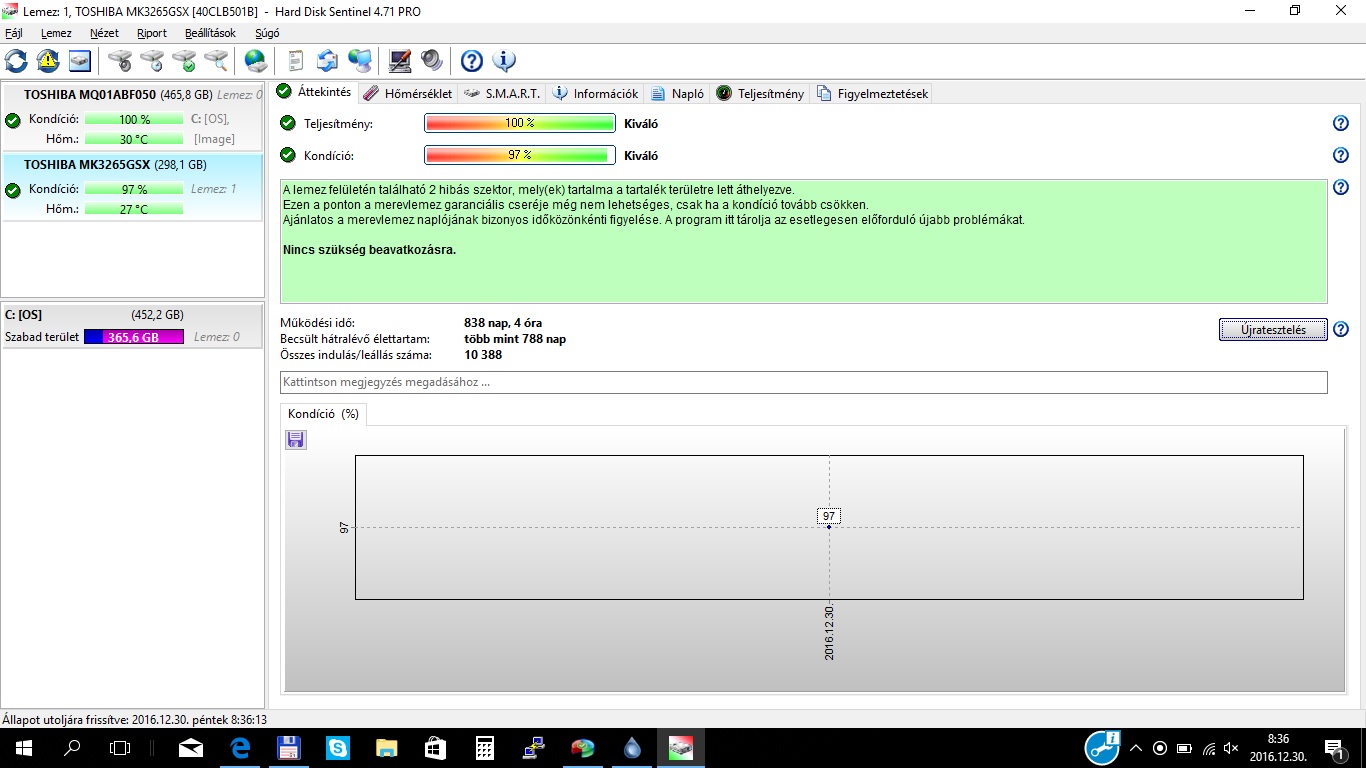The image size is (1366, 768).
Task: Click help icon next to Kondíció row
Action: coord(1341,155)
